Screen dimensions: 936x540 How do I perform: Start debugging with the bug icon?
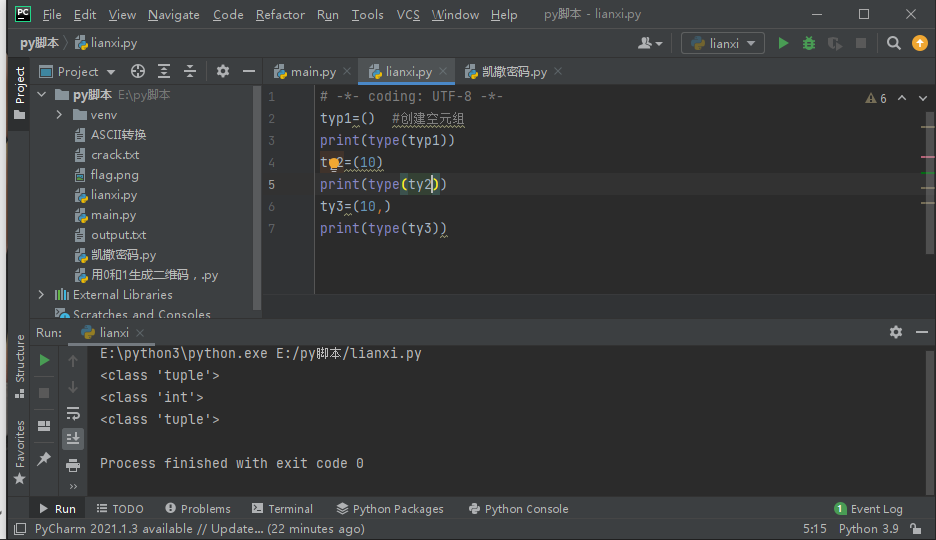pyautogui.click(x=809, y=43)
